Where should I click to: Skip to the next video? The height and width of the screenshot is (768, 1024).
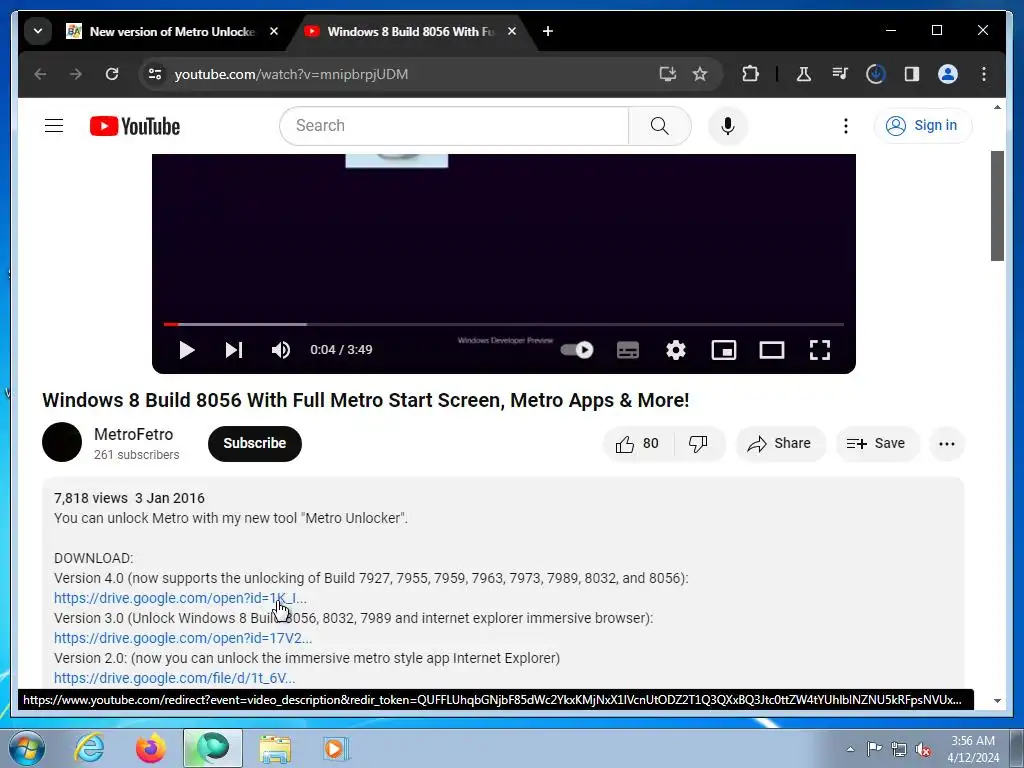[234, 350]
